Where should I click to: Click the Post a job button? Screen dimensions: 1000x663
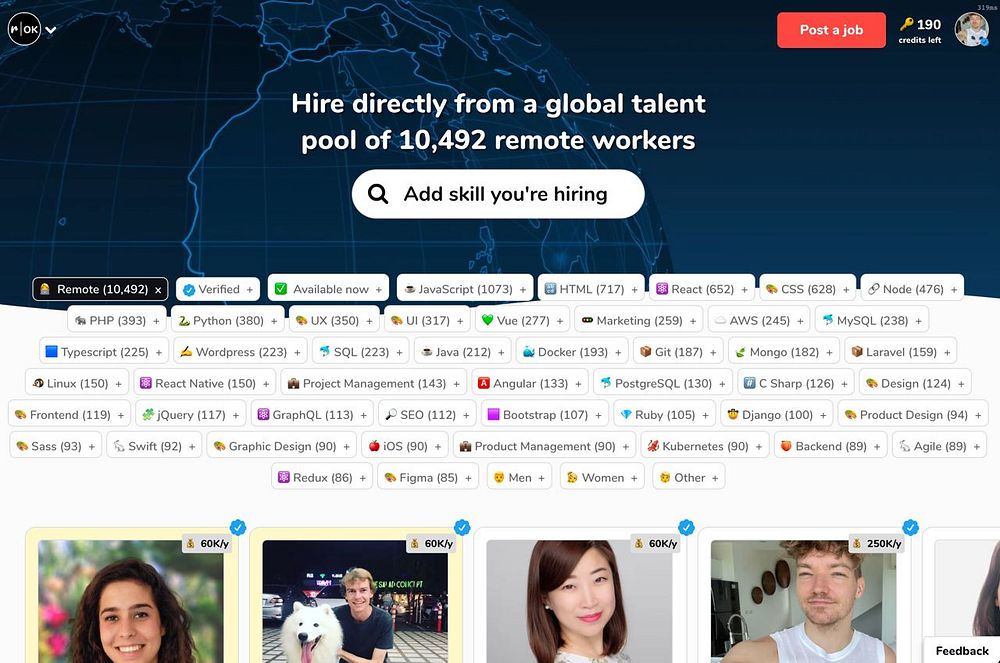tap(831, 30)
